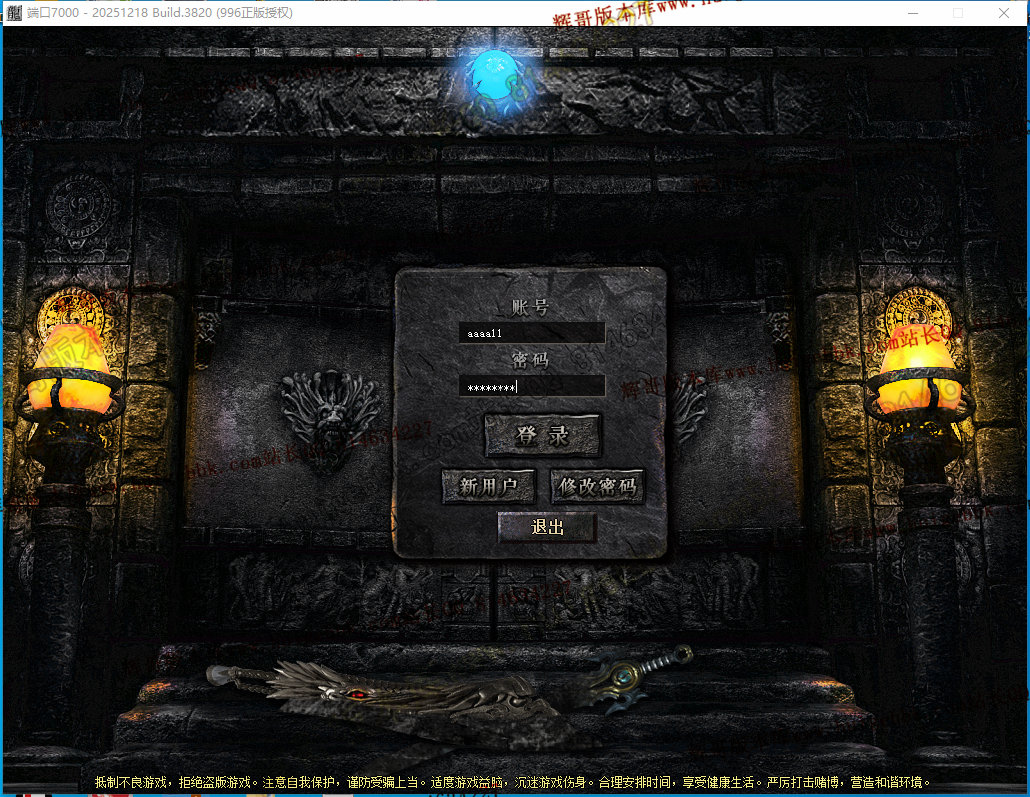The image size is (1030, 797).
Task: Click the round carved emblem on left pillar
Action: [79, 206]
